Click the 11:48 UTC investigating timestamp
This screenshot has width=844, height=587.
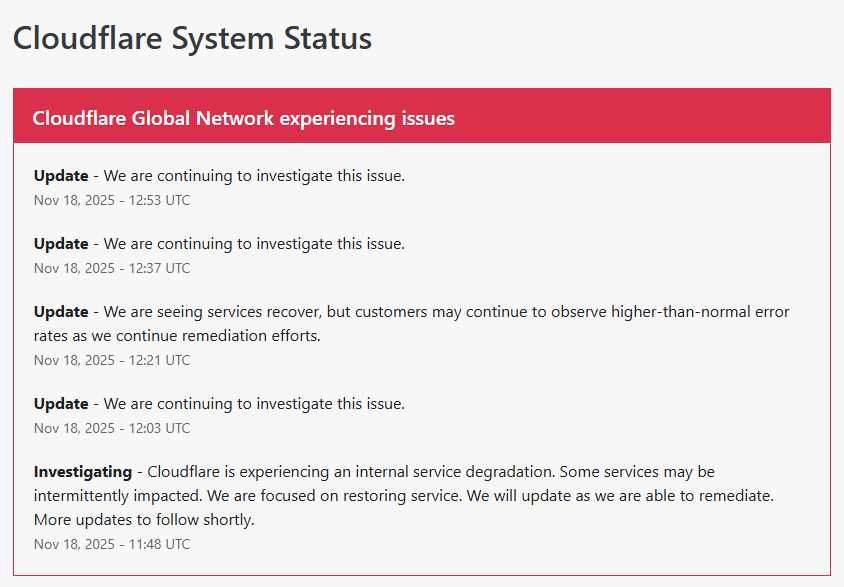111,544
